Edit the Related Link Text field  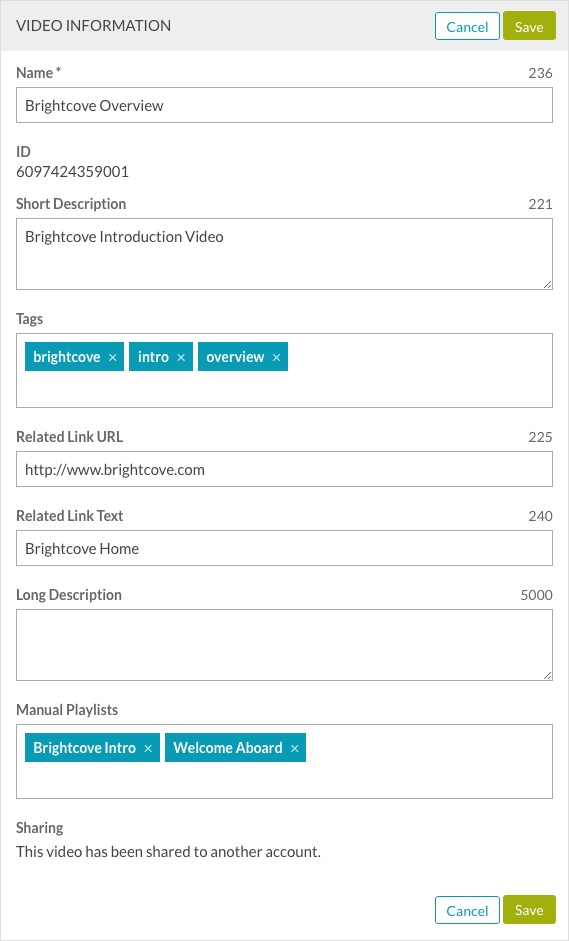[284, 549]
